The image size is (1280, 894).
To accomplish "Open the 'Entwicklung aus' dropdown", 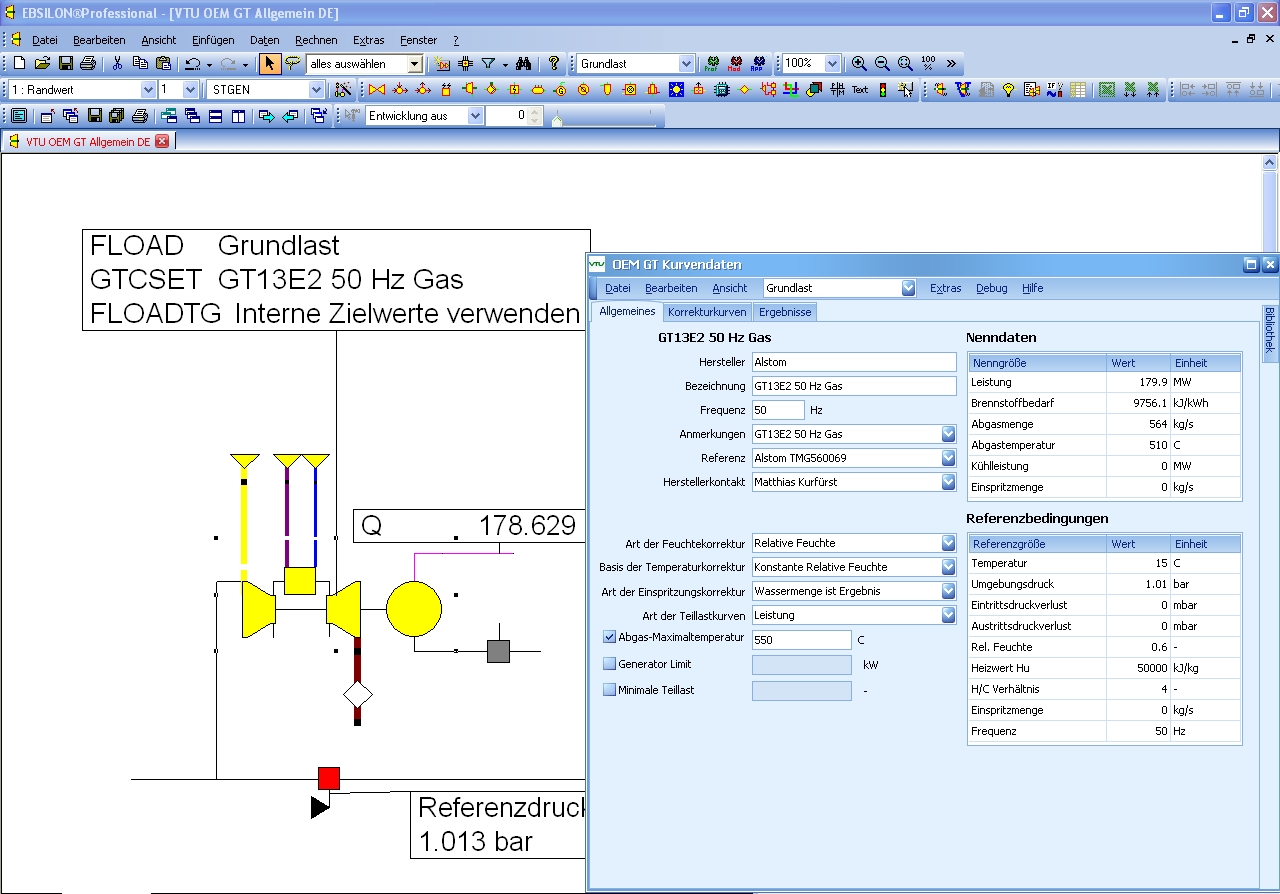I will pos(474,116).
